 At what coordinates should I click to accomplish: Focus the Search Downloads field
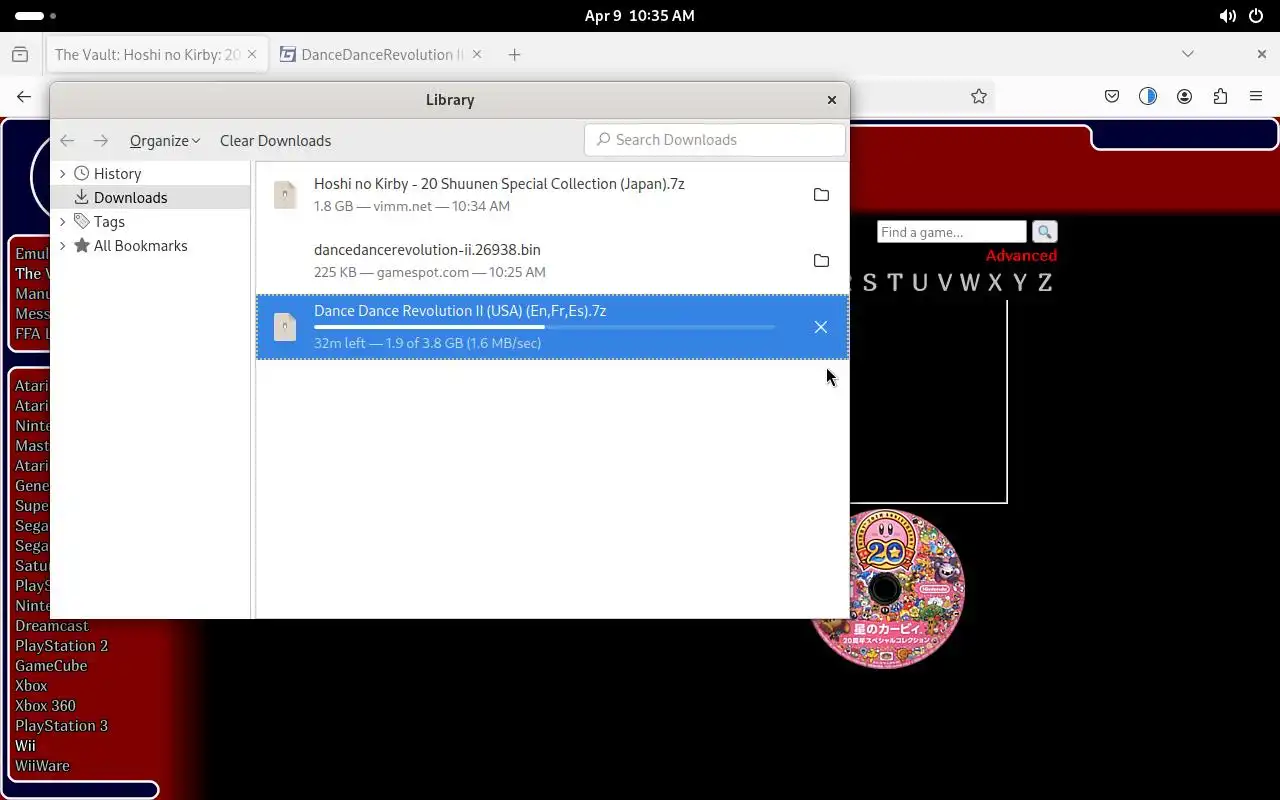pyautogui.click(x=715, y=140)
